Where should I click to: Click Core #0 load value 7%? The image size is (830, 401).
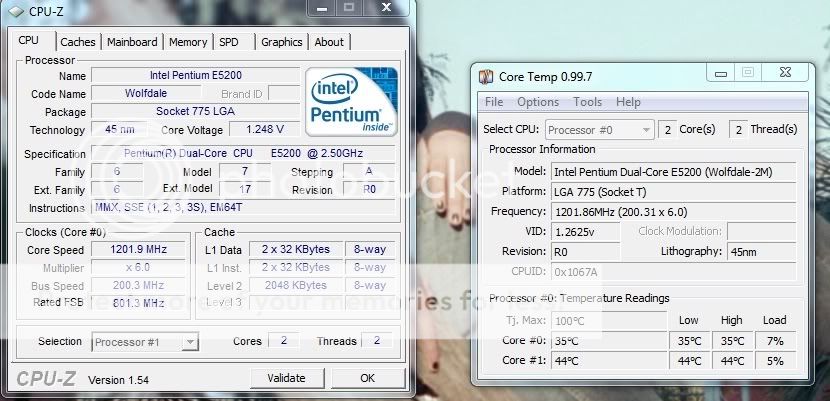pyautogui.click(x=775, y=341)
